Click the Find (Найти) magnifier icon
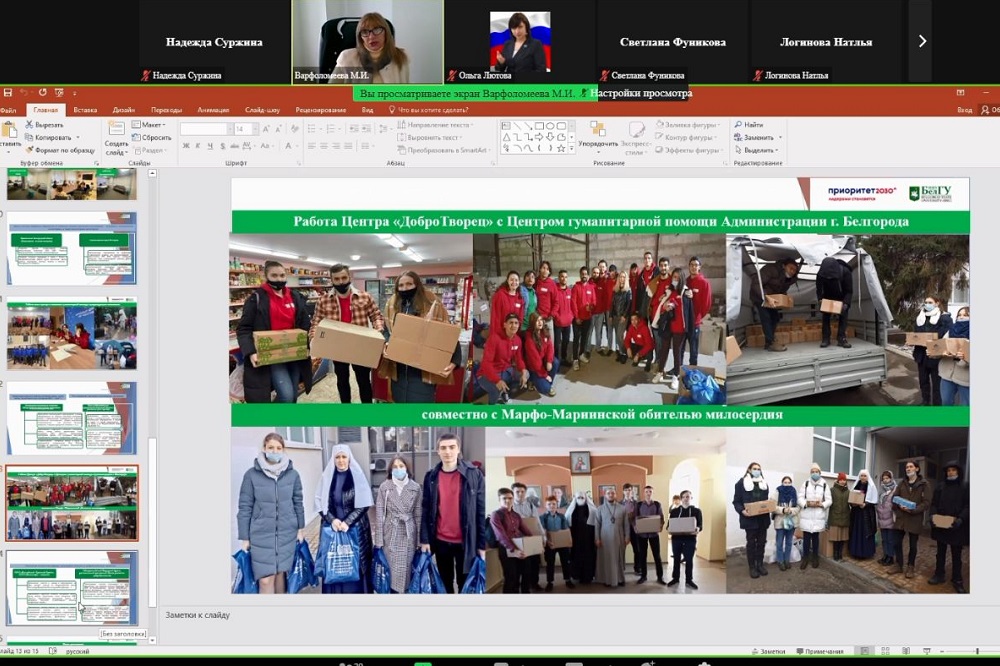This screenshot has height=666, width=1000. click(738, 125)
